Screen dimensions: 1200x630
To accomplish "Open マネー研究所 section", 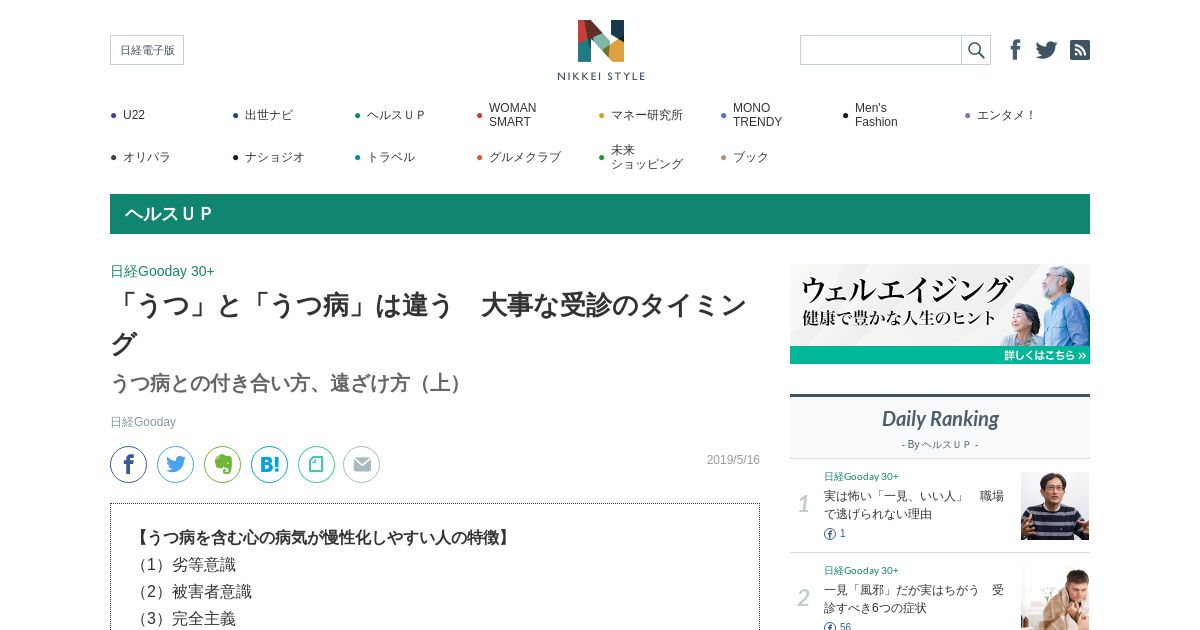I will point(646,115).
